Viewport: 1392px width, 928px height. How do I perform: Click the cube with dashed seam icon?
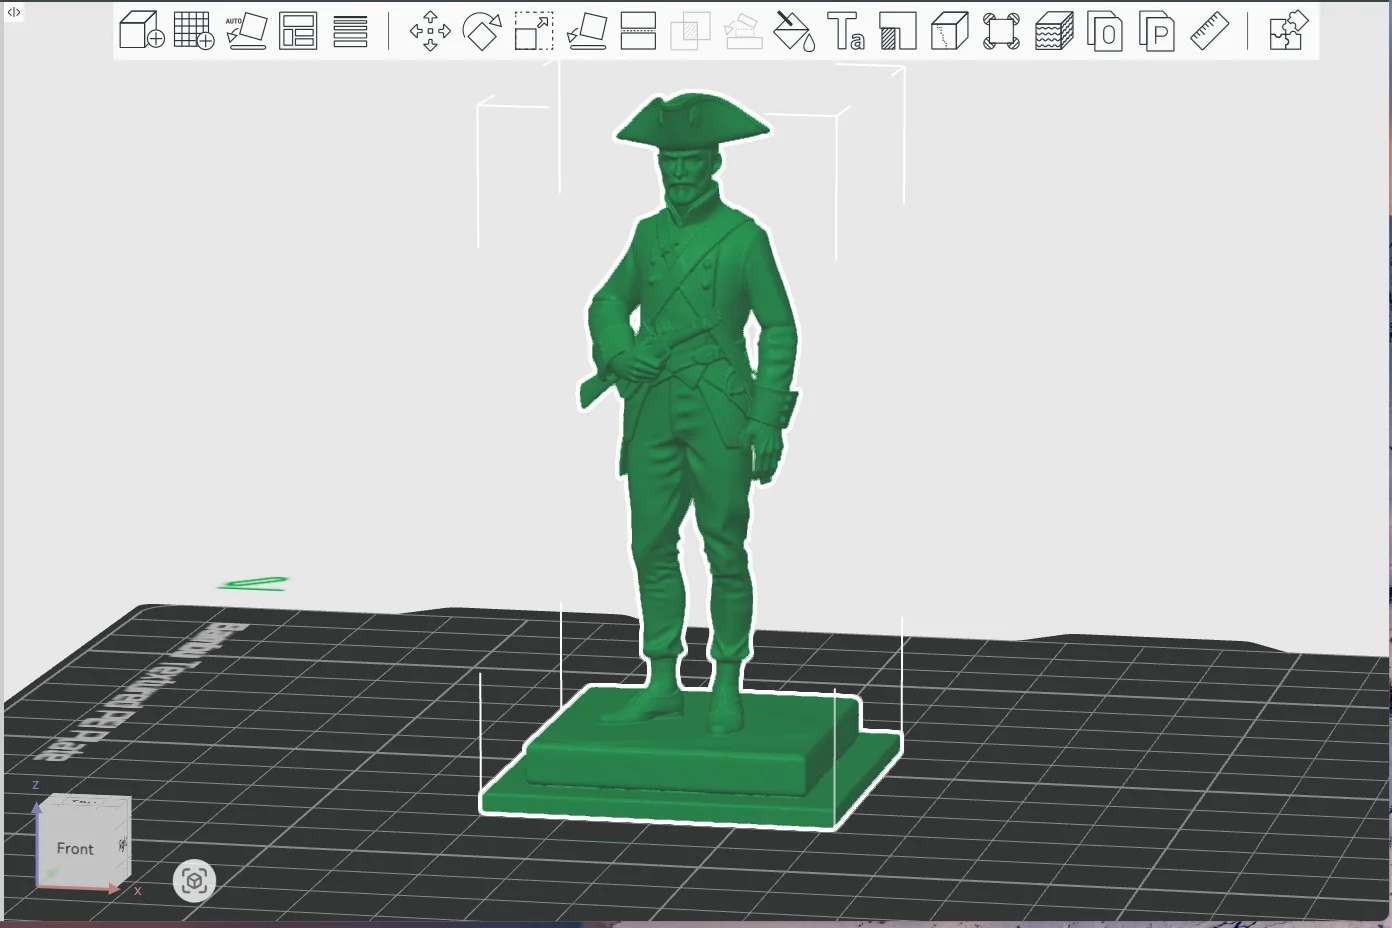click(949, 31)
